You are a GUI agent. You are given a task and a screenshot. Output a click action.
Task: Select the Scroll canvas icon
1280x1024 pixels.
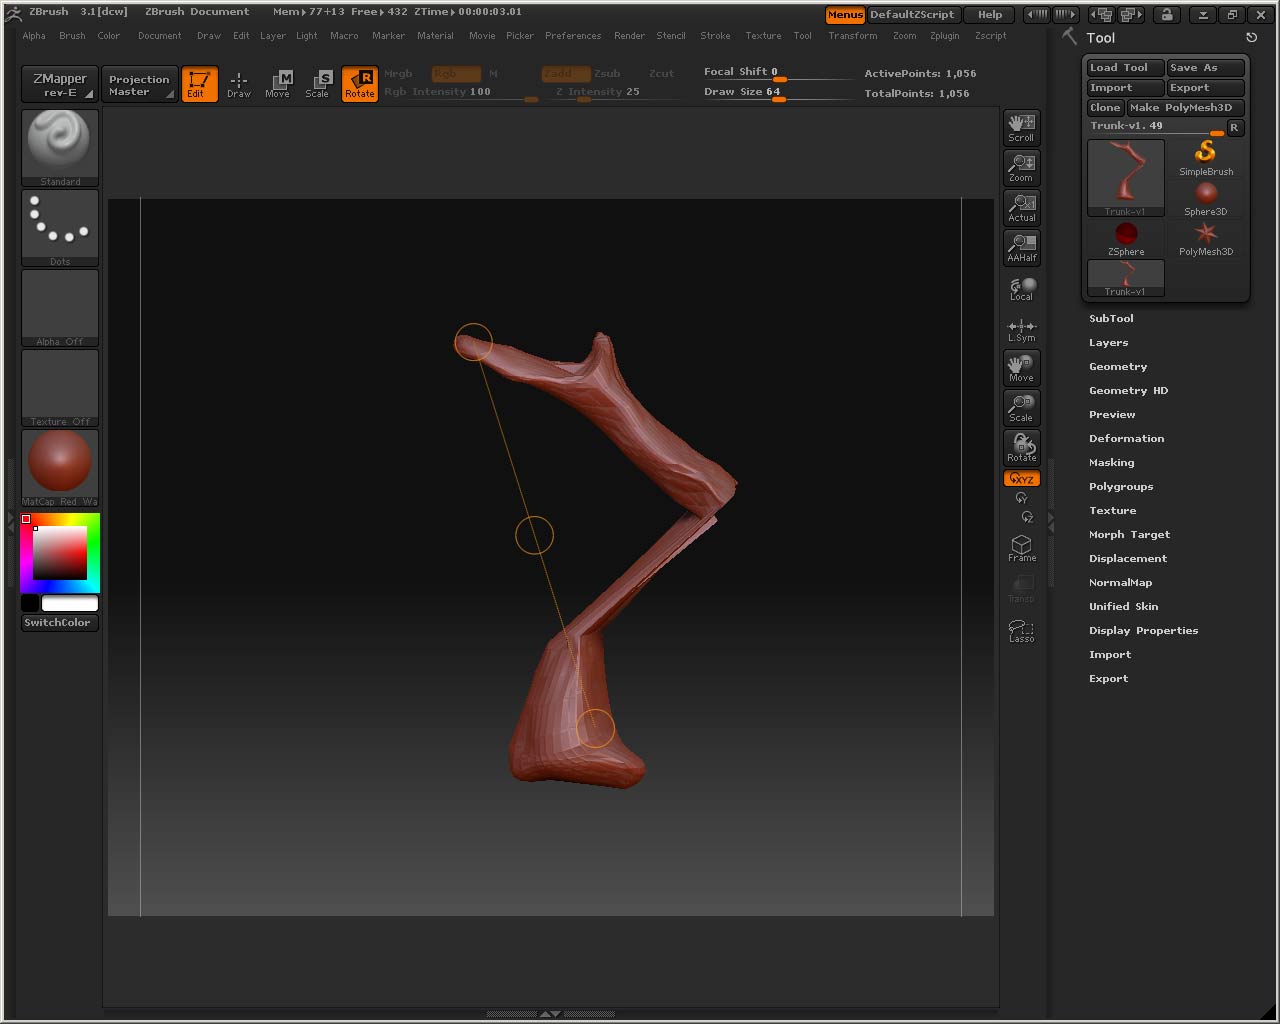[1021, 127]
